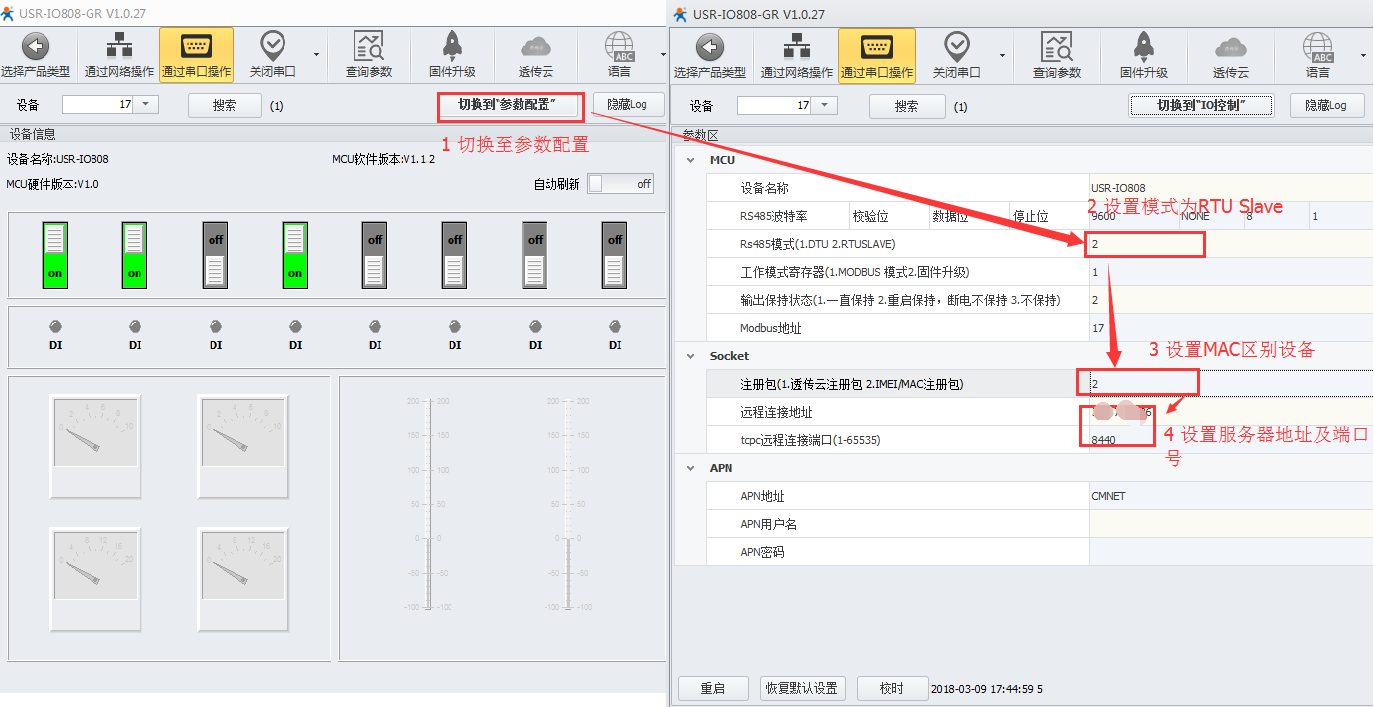Expand 关闭串口 dropdown arrow in left window
The height and width of the screenshot is (707, 1374).
coord(317,55)
